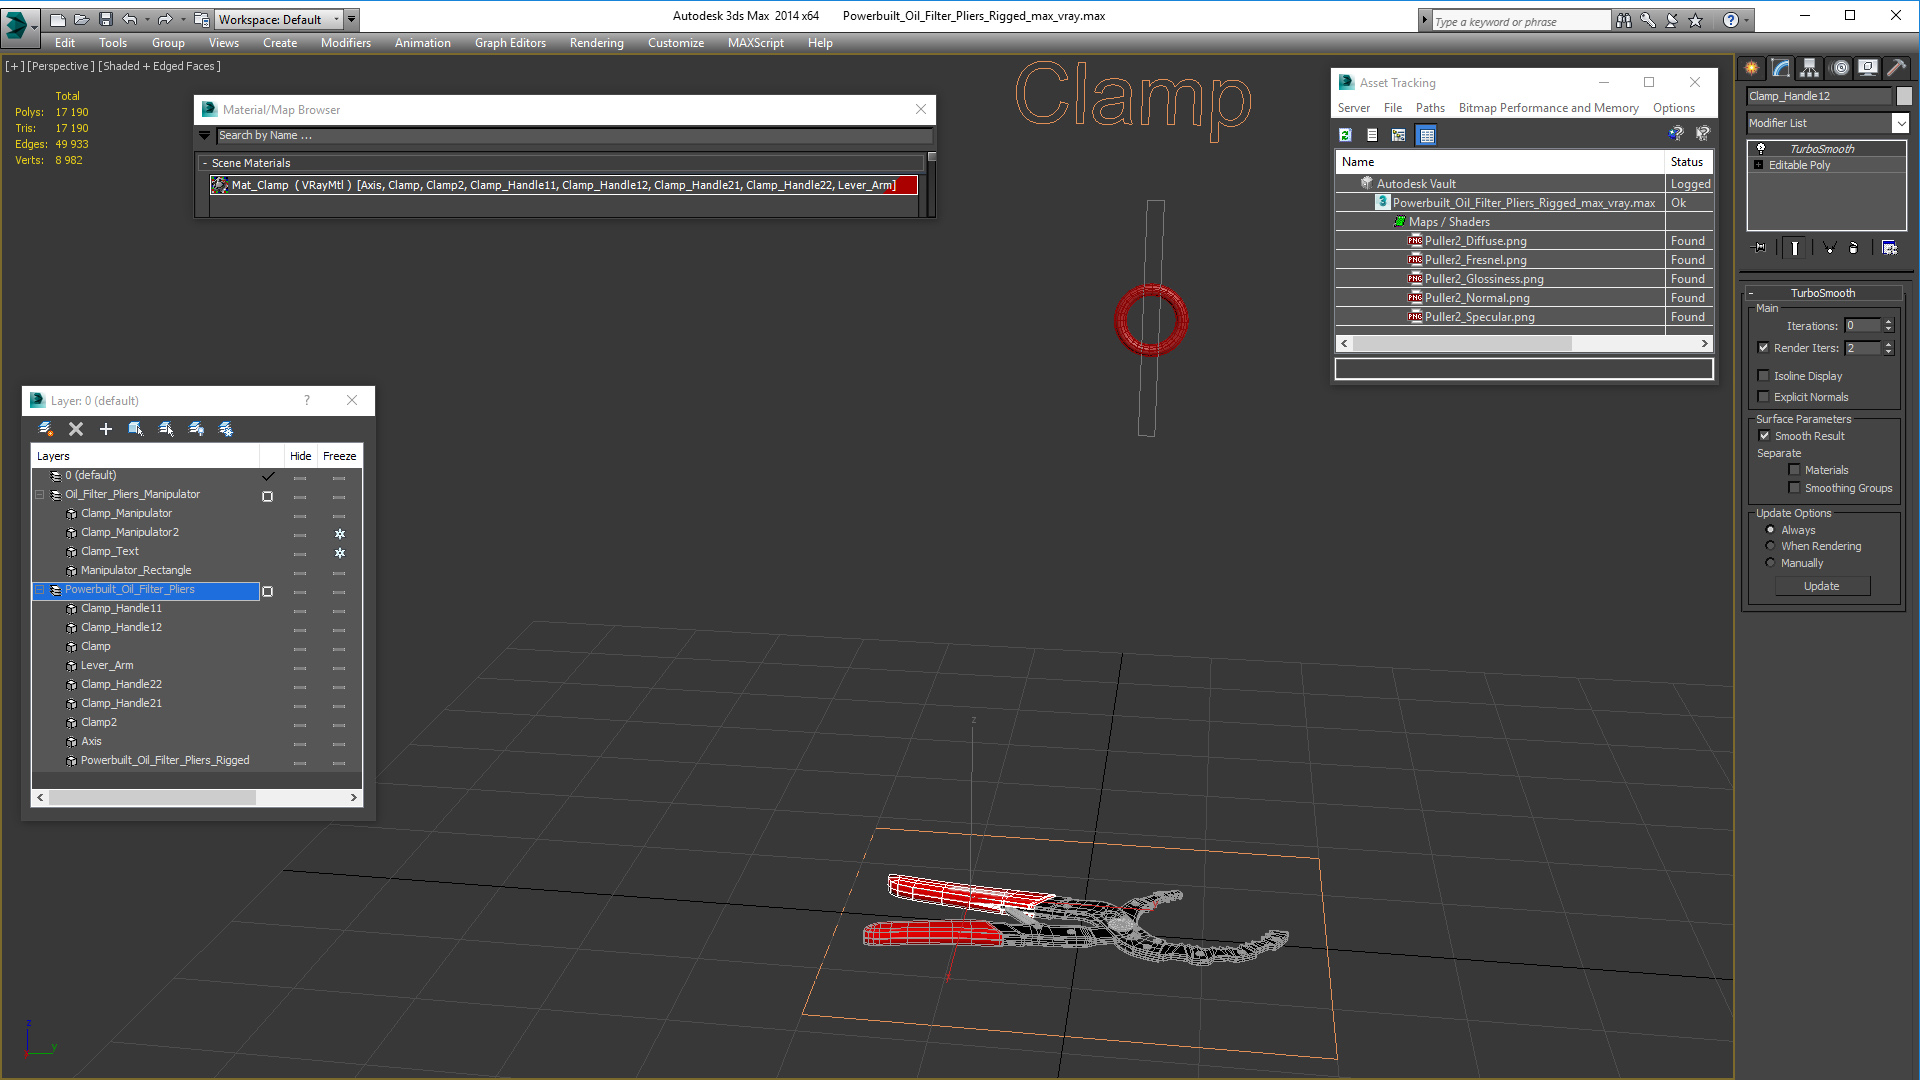
Task: Open the Modify command panel tab
Action: click(1781, 68)
